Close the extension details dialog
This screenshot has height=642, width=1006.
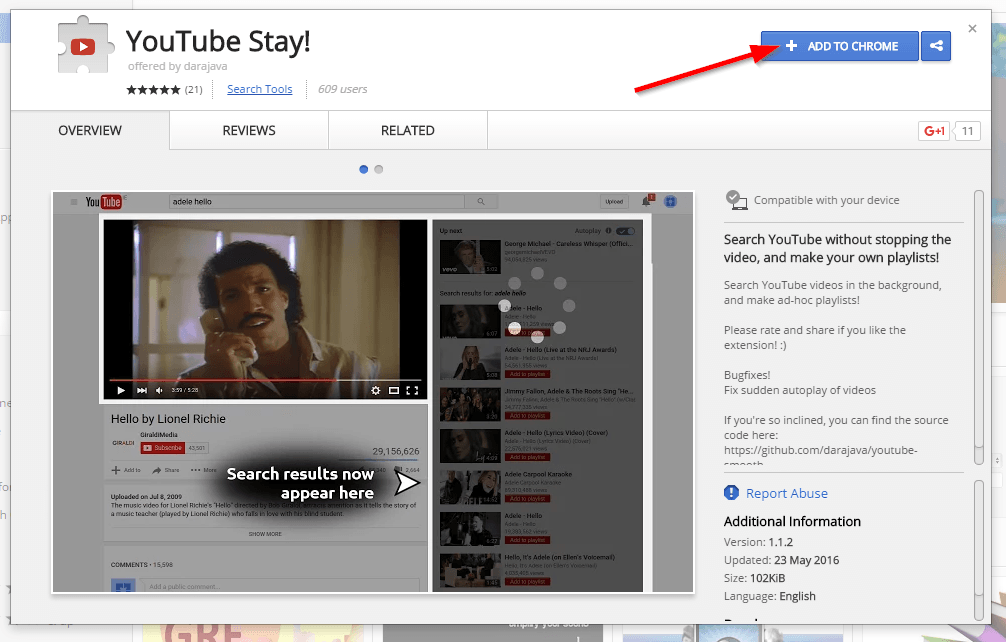coord(973,28)
